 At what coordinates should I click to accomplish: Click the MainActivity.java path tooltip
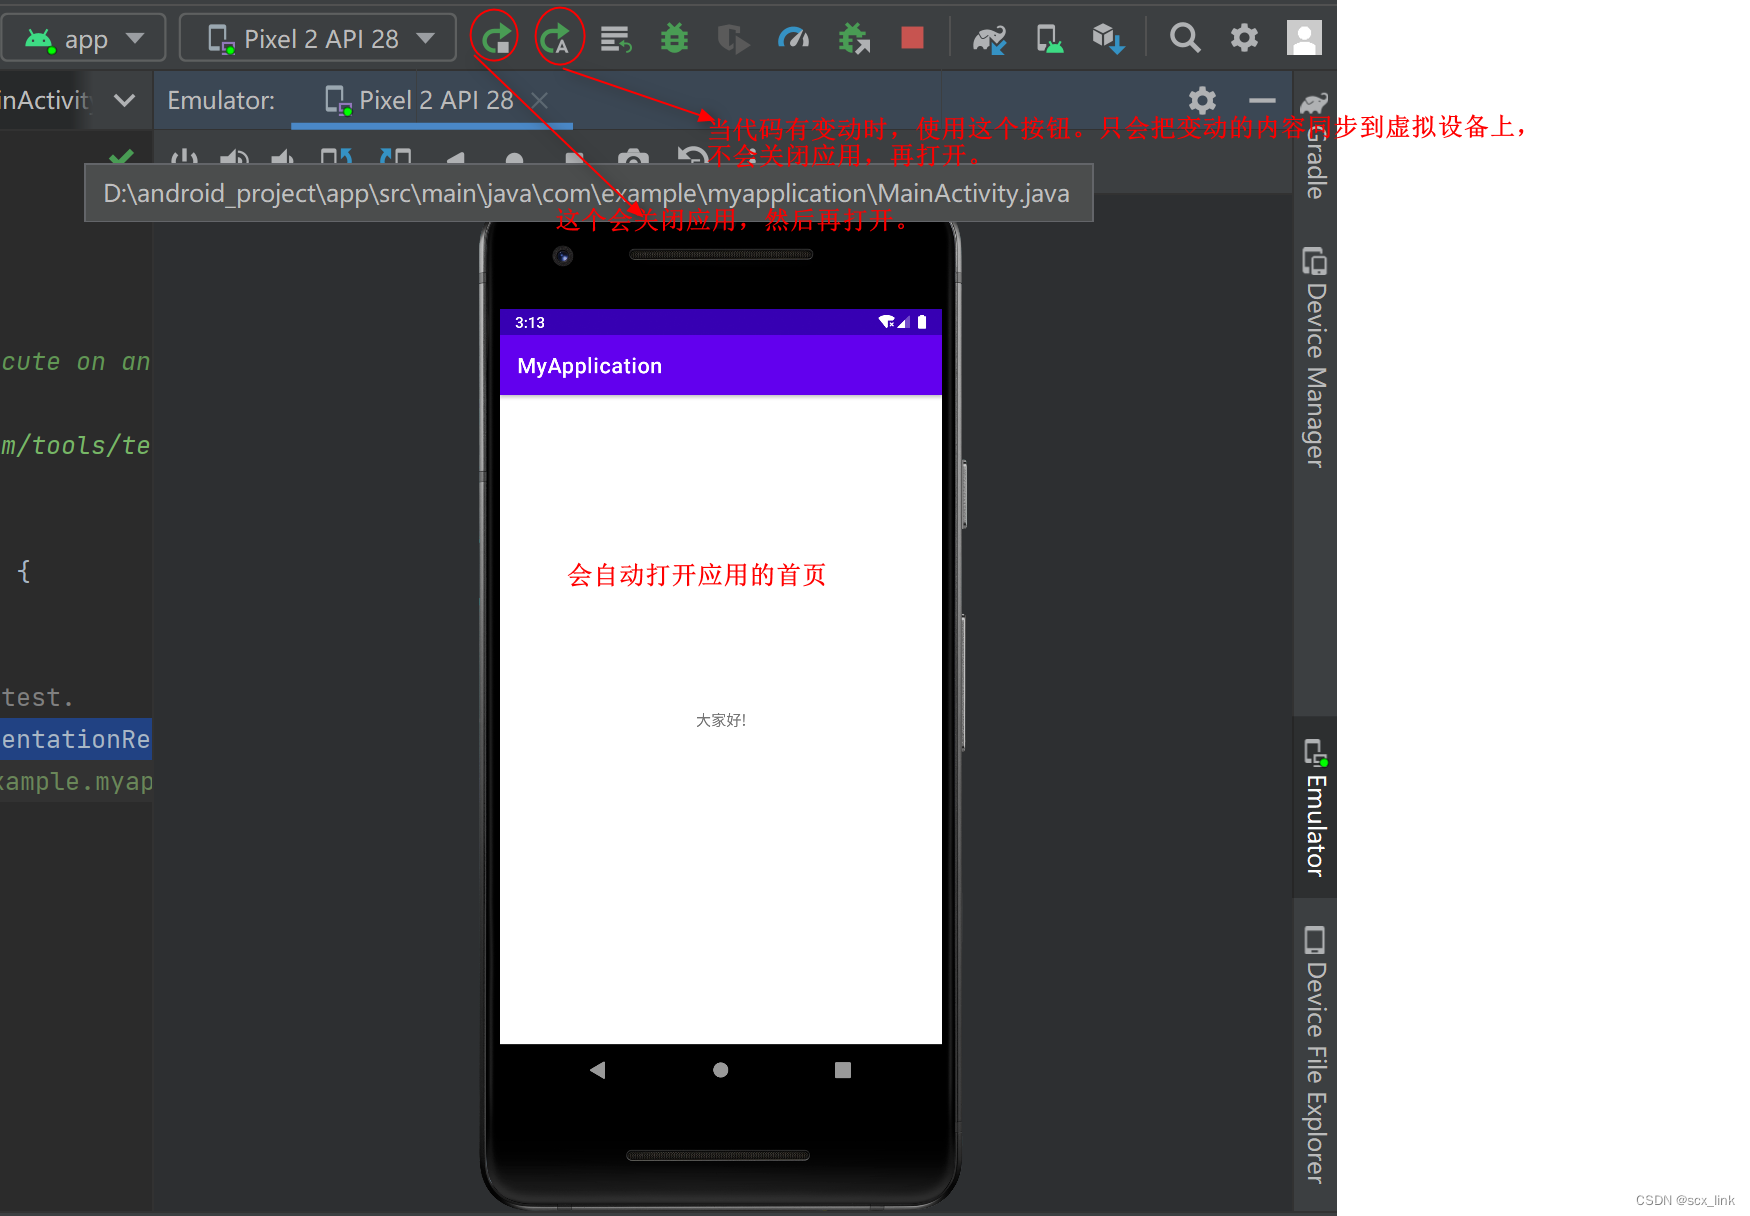coord(588,193)
